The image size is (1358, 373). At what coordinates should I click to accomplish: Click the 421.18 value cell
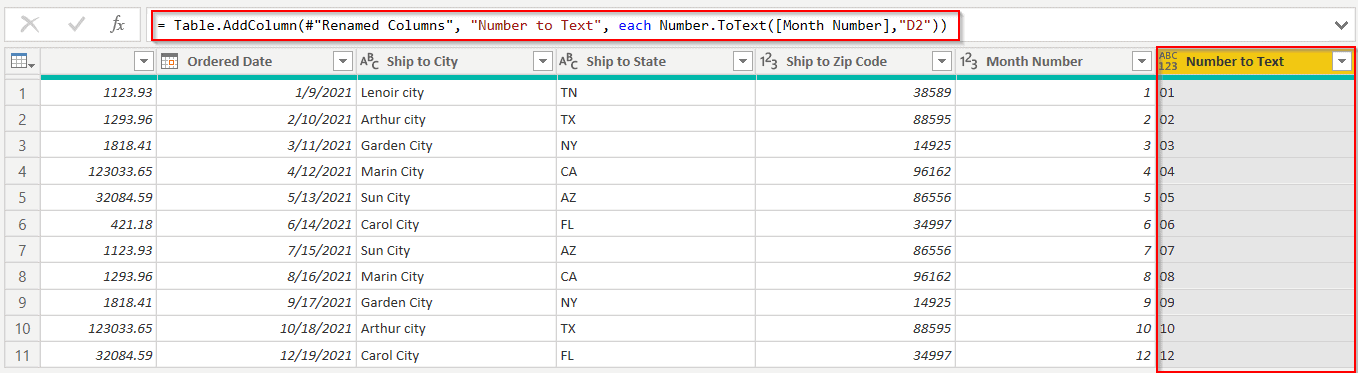click(98, 224)
